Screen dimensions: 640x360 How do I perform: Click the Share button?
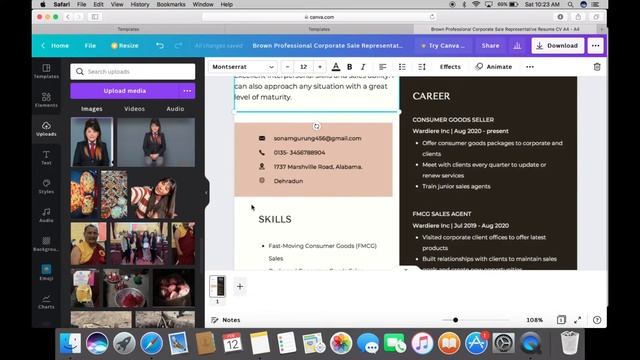pos(490,46)
